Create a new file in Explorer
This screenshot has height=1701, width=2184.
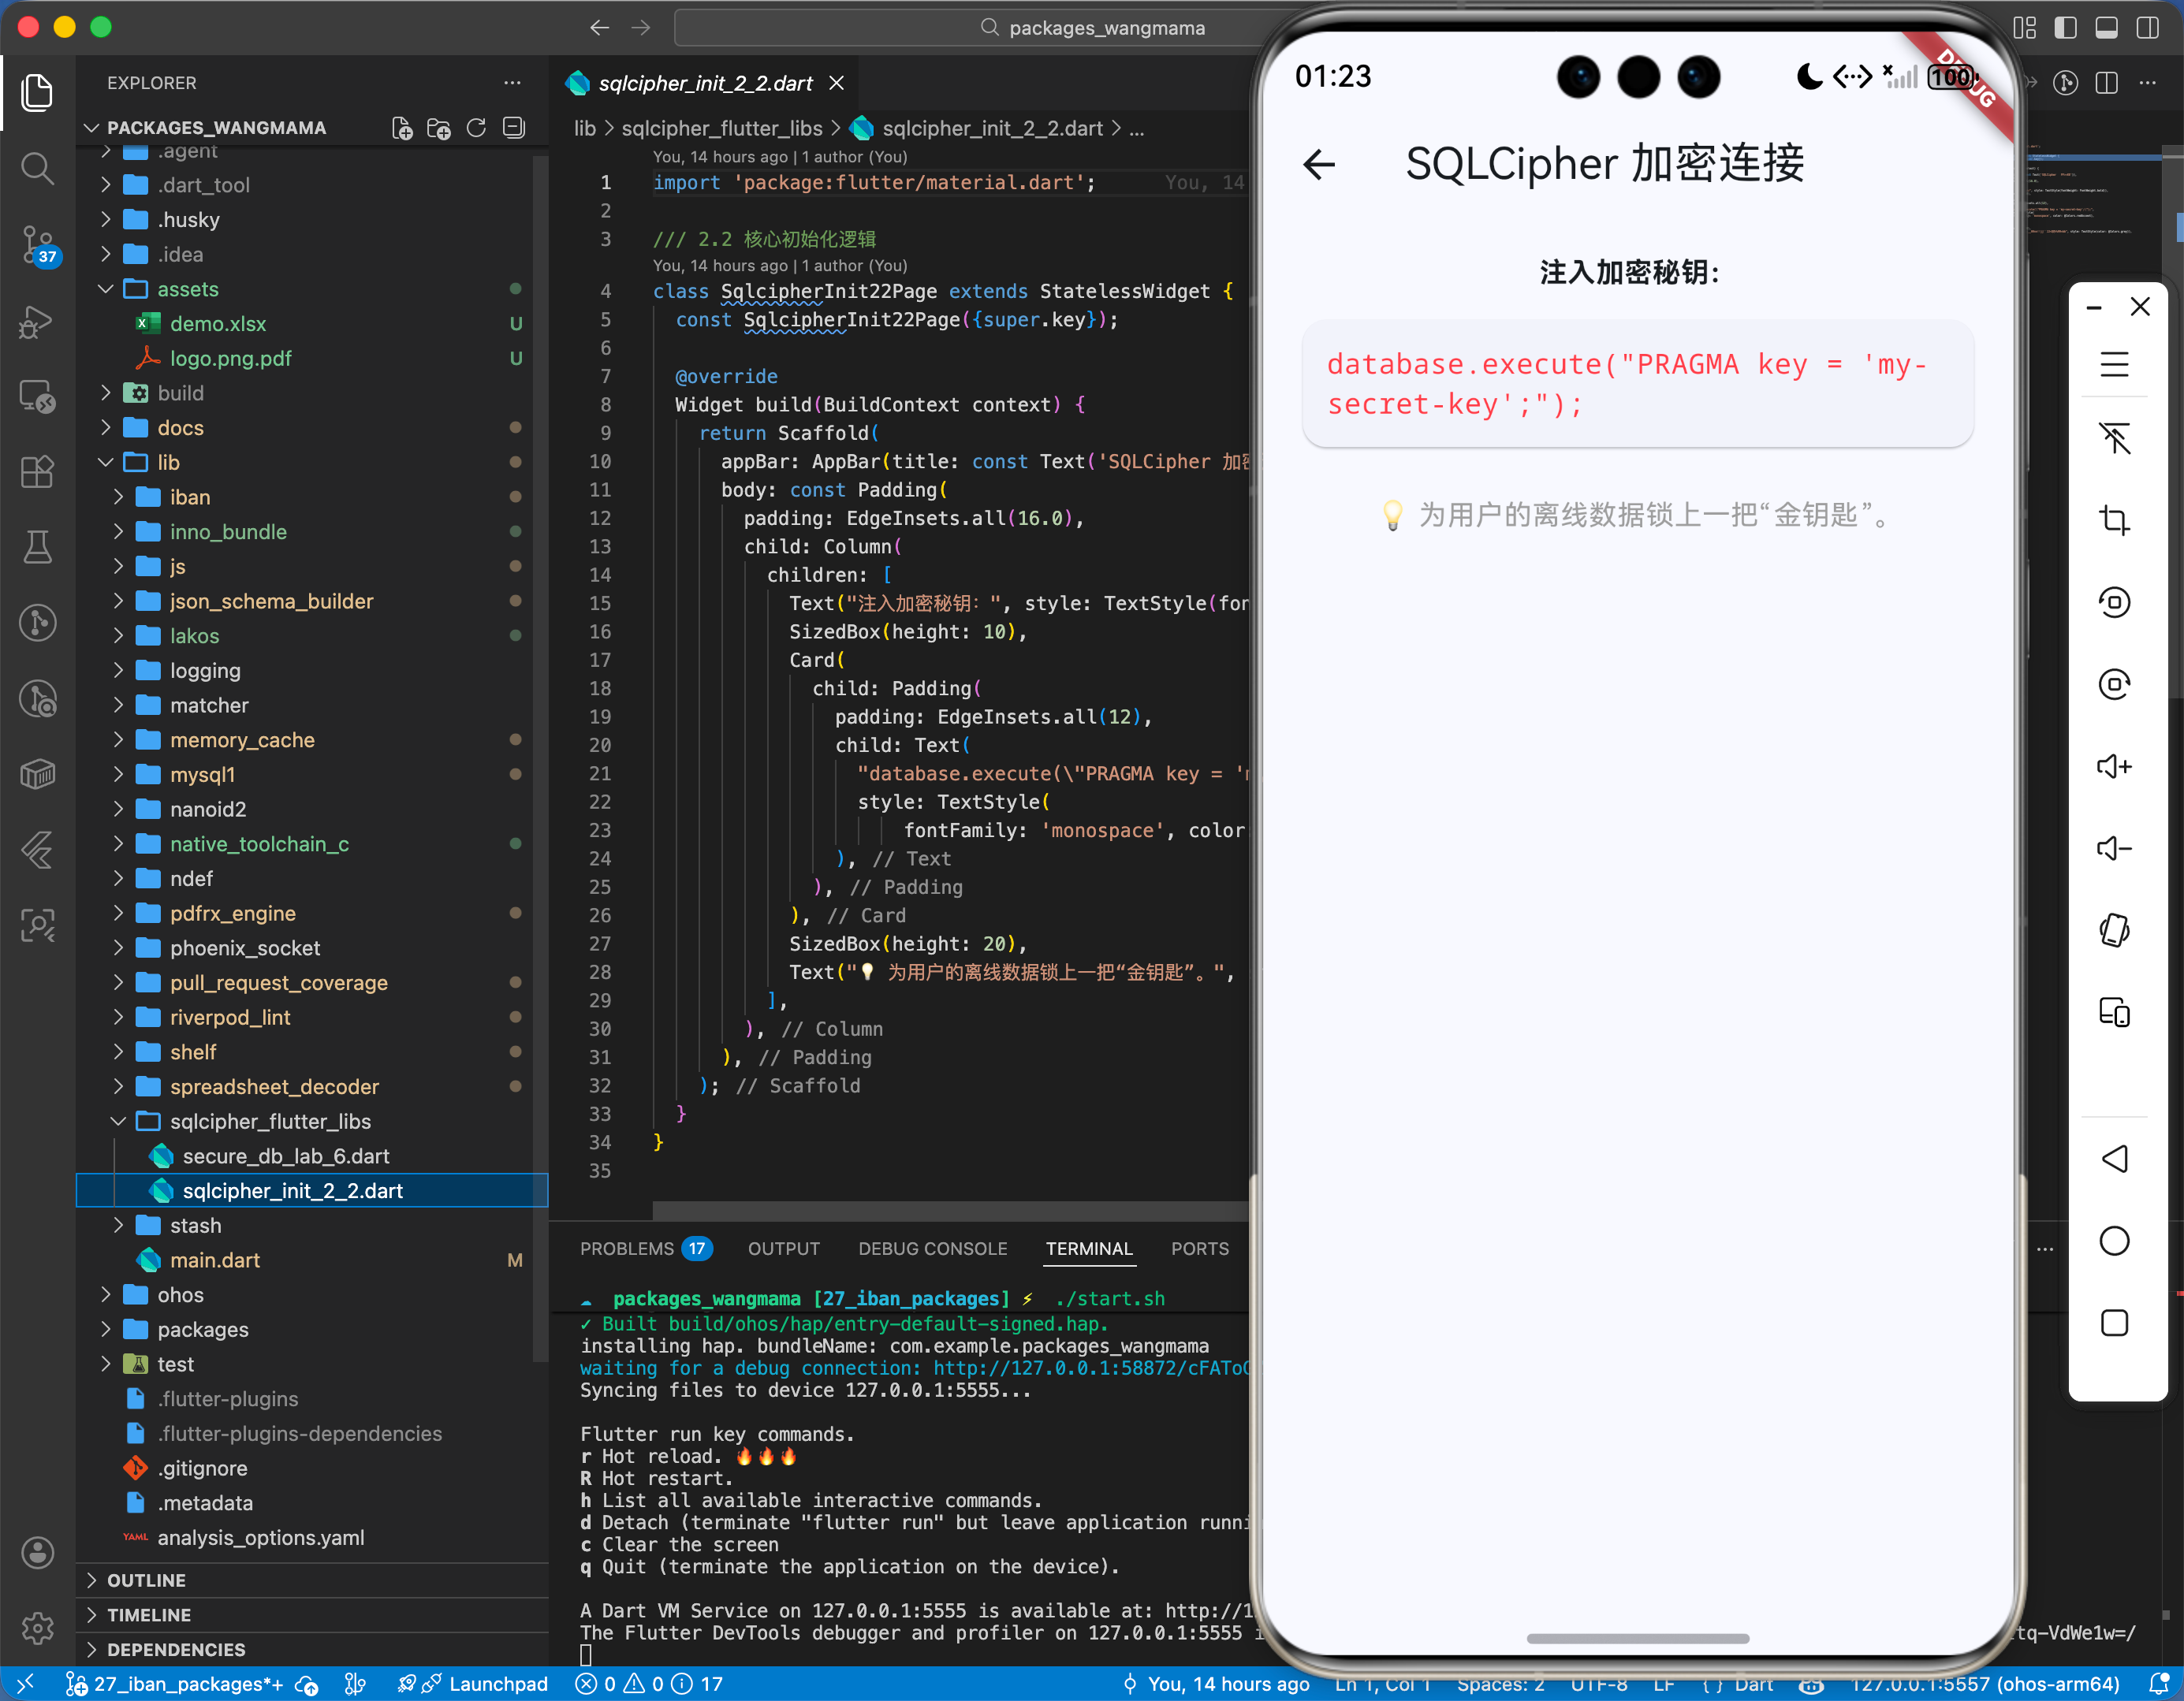tap(401, 128)
